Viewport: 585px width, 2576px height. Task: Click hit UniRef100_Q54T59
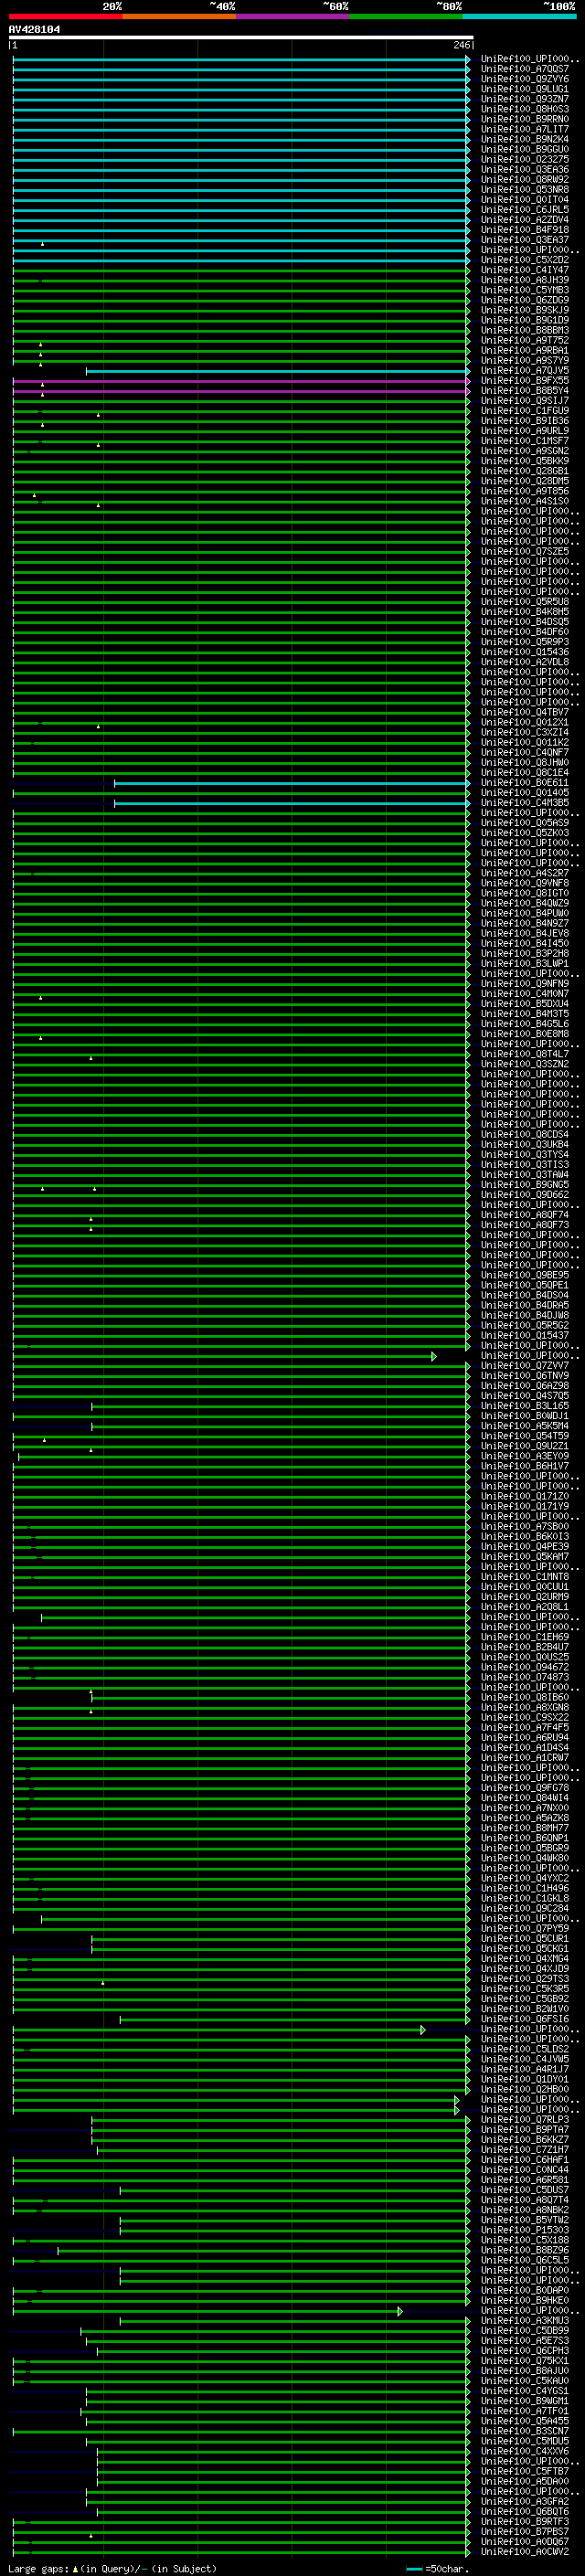click(524, 1436)
